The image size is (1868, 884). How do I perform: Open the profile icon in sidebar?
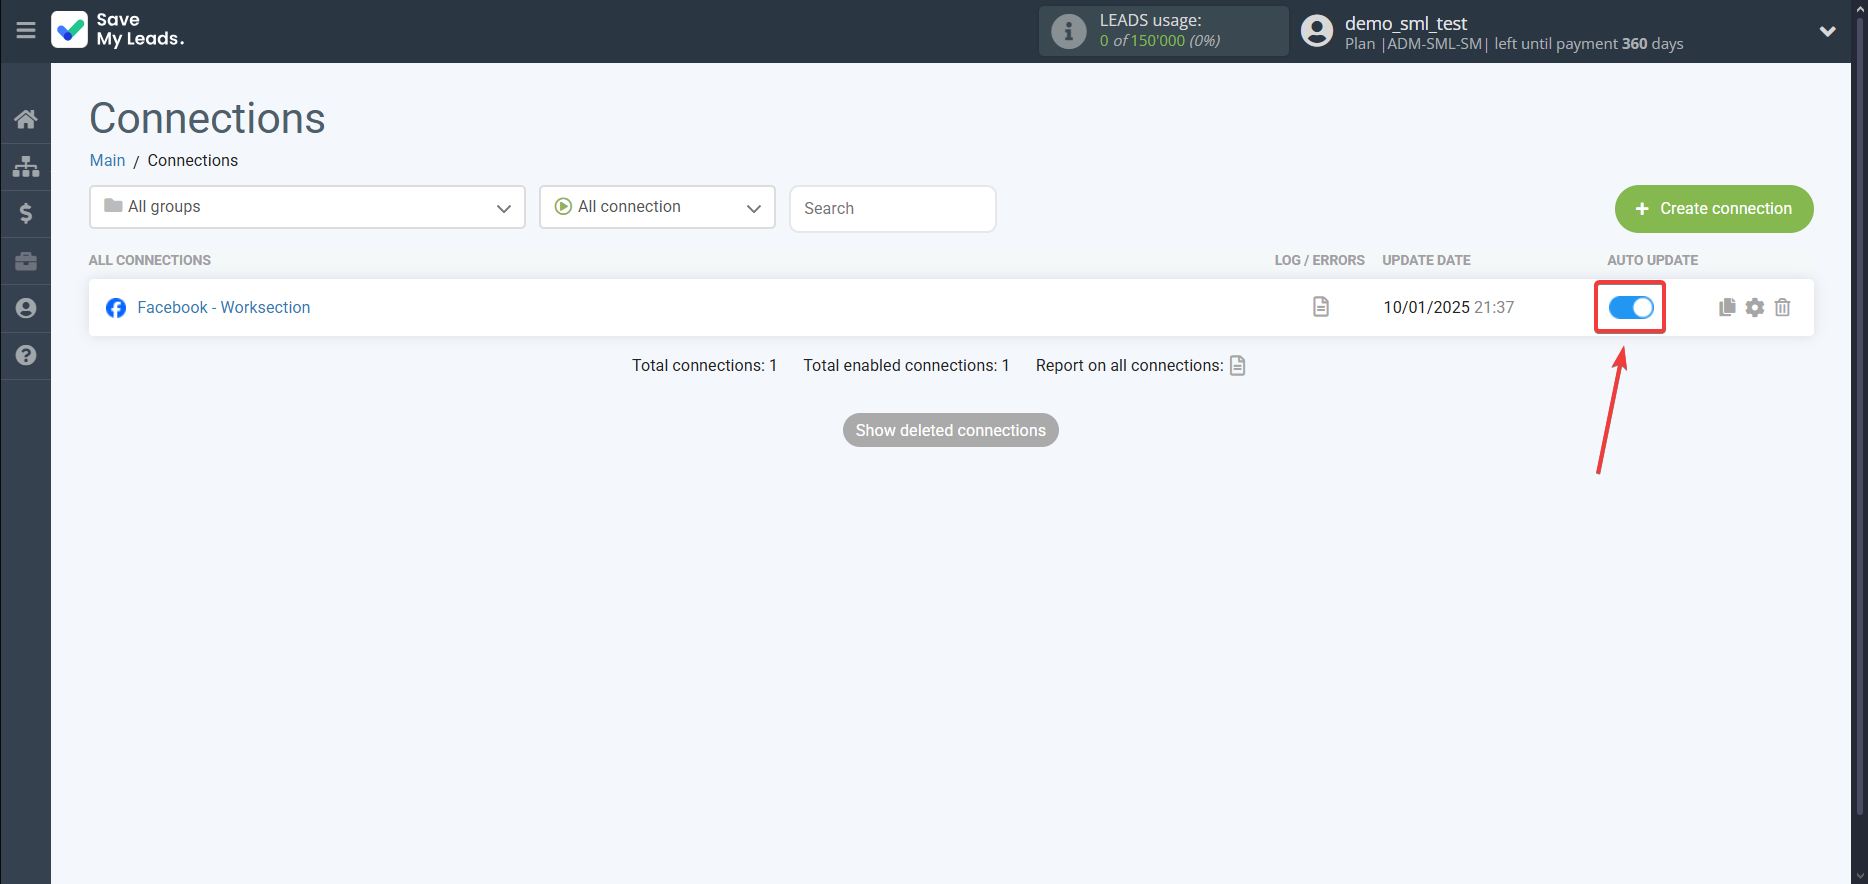(26, 308)
